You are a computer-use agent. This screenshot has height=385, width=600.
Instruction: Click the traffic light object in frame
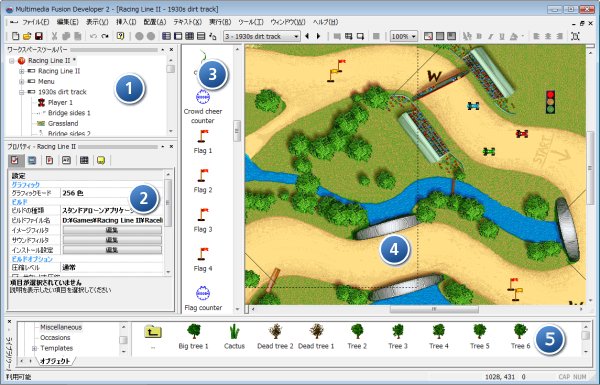click(550, 102)
